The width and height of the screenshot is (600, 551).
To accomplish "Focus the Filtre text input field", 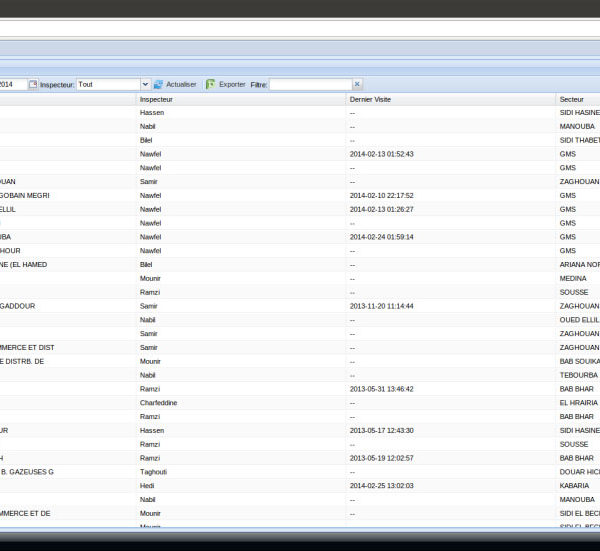I will (310, 85).
